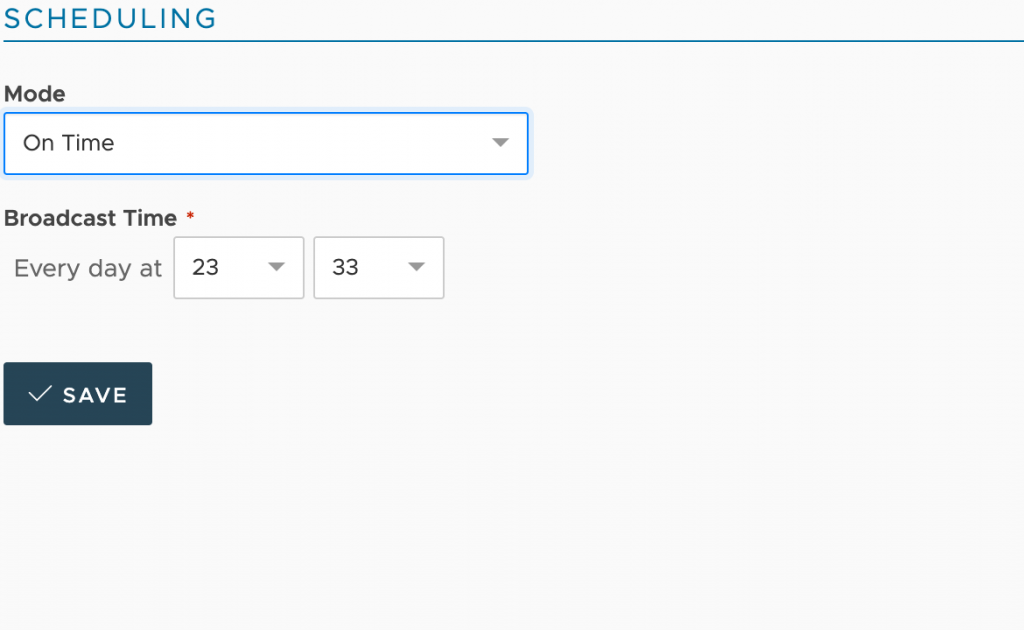Image resolution: width=1024 pixels, height=630 pixels.
Task: Click the red required asterisk
Action: pyautogui.click(x=190, y=215)
